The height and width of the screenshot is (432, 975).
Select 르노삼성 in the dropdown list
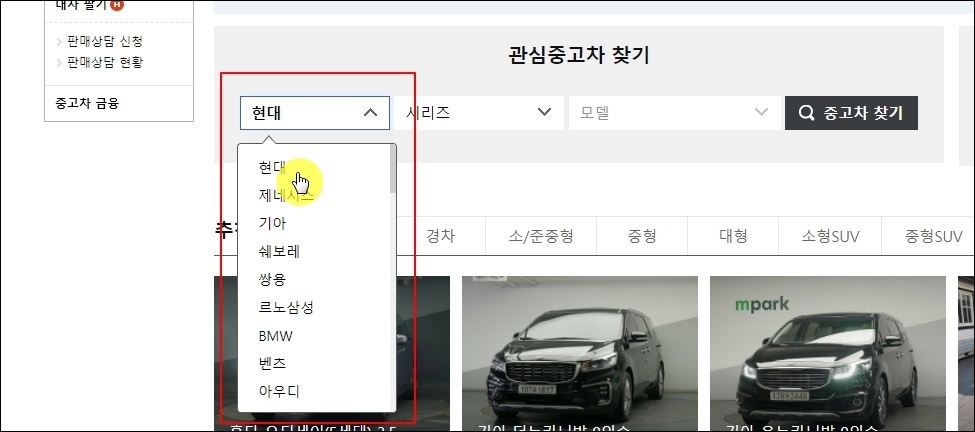[286, 307]
